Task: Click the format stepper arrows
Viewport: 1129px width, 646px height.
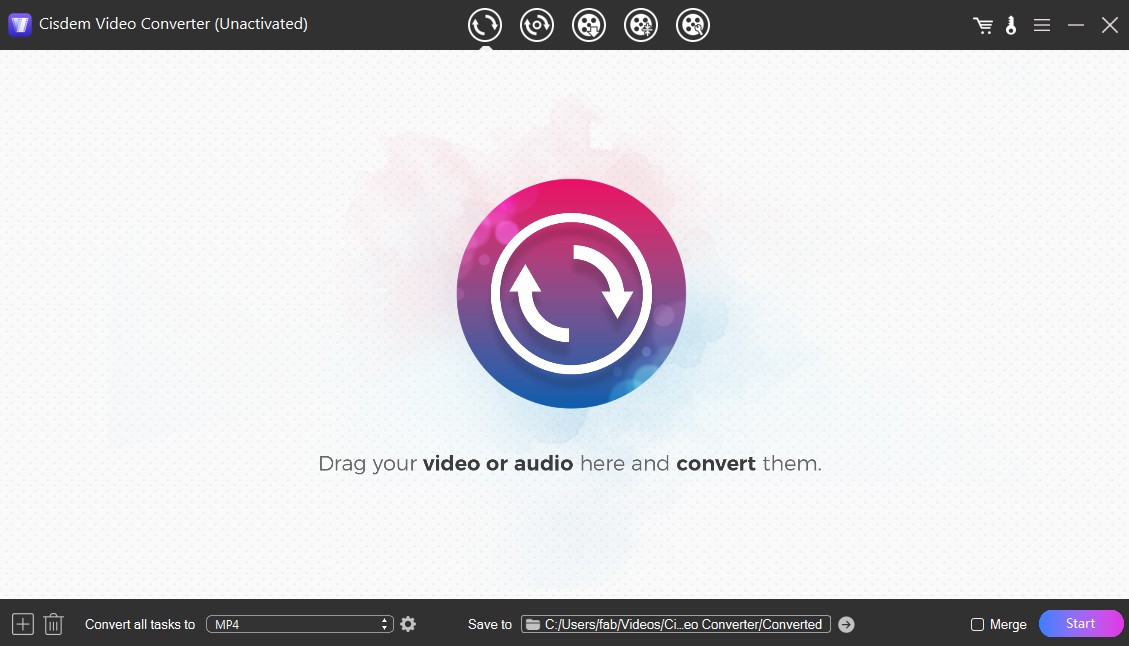Action: click(384, 623)
